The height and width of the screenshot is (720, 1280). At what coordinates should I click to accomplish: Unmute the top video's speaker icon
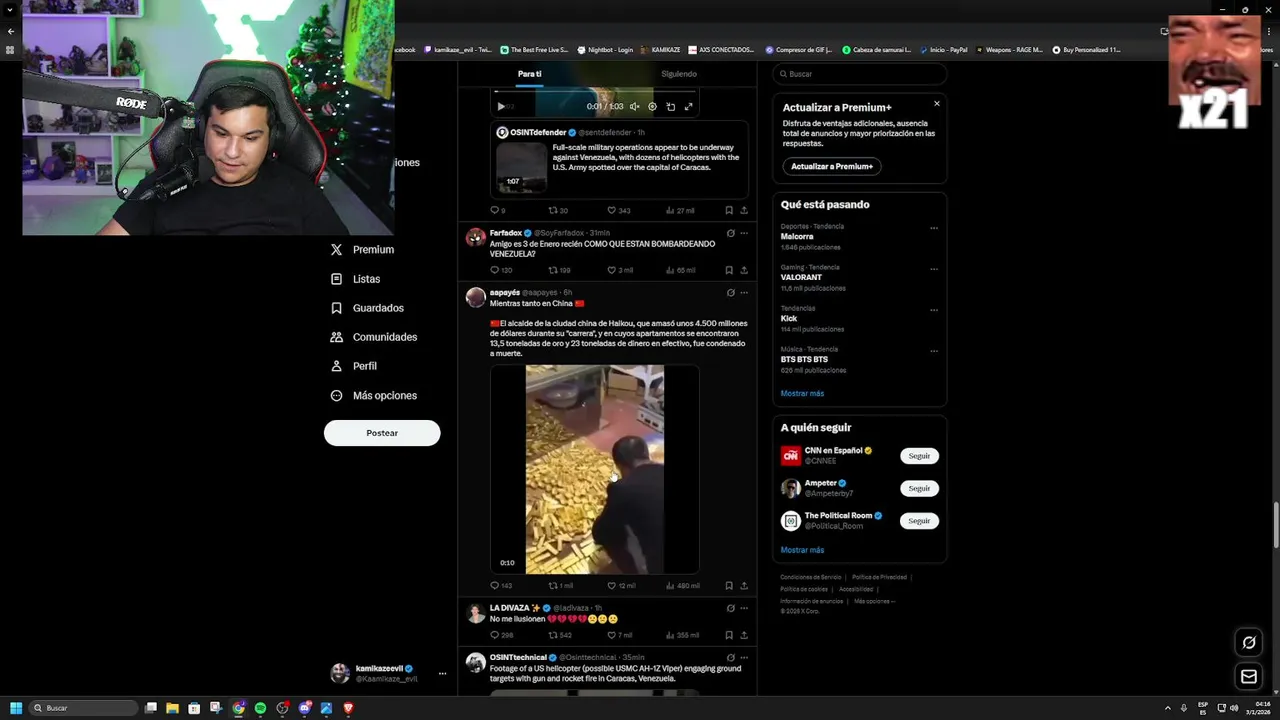coord(635,106)
